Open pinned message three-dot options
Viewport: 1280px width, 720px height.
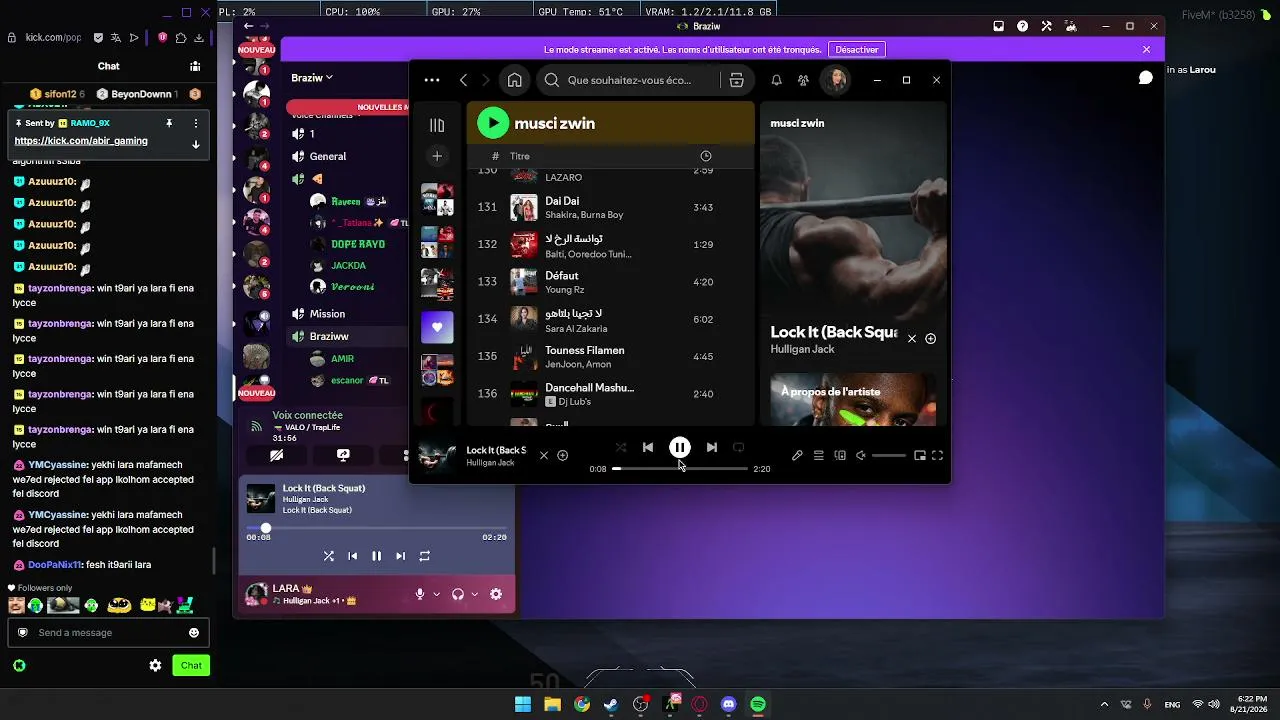[196, 123]
